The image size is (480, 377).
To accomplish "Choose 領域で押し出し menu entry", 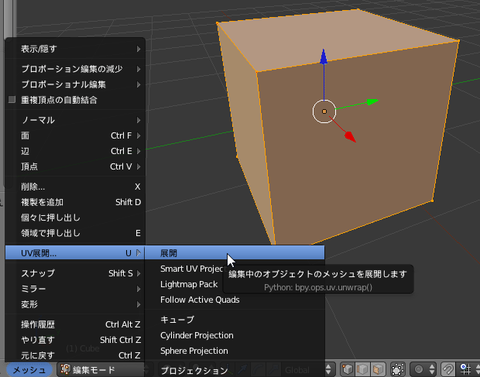I will pos(75,233).
